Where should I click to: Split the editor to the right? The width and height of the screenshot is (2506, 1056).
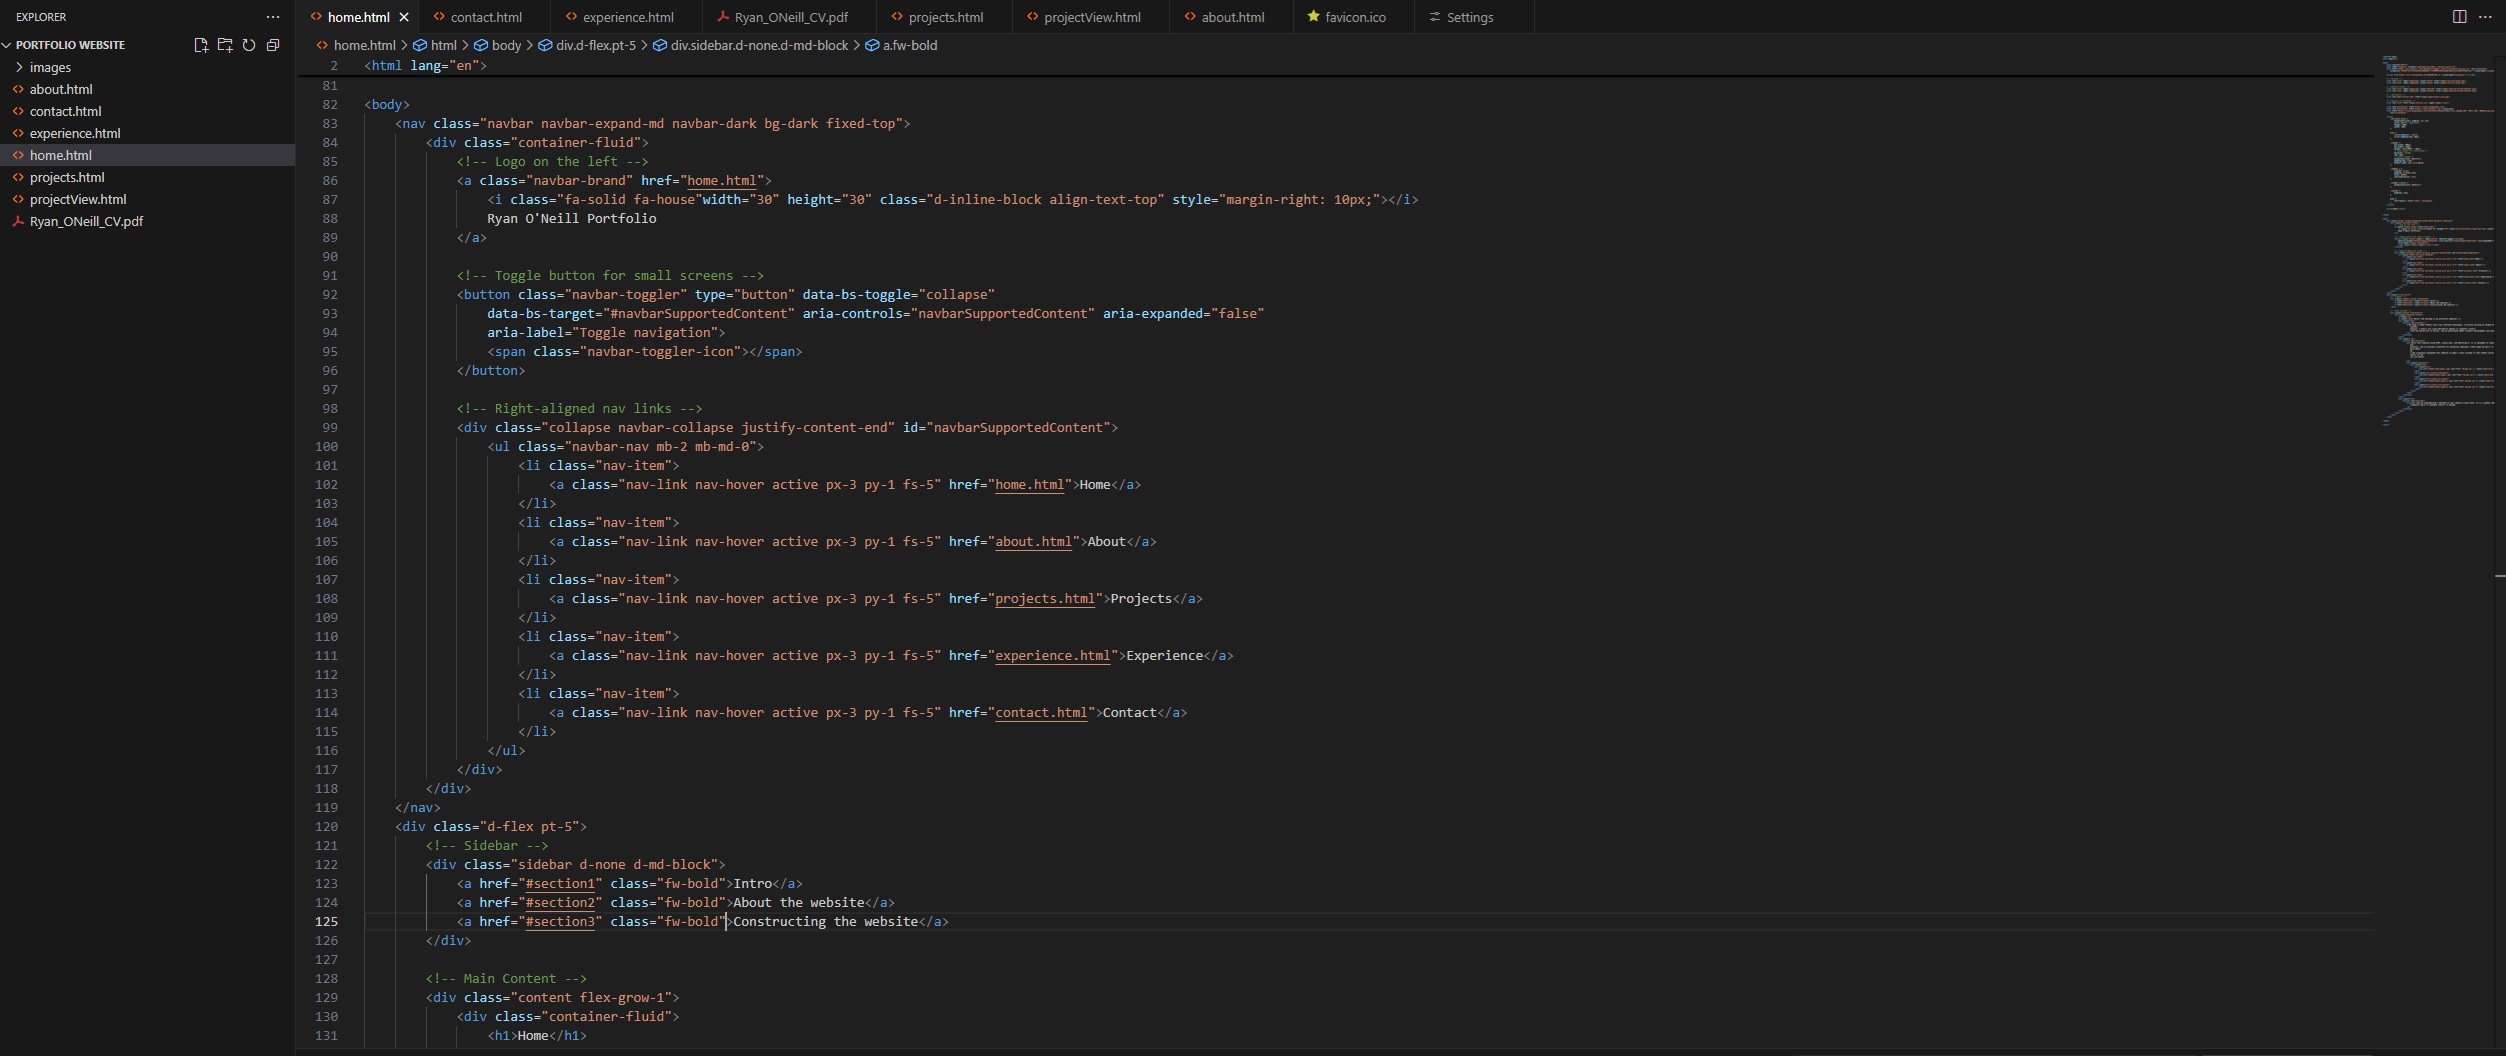2459,17
